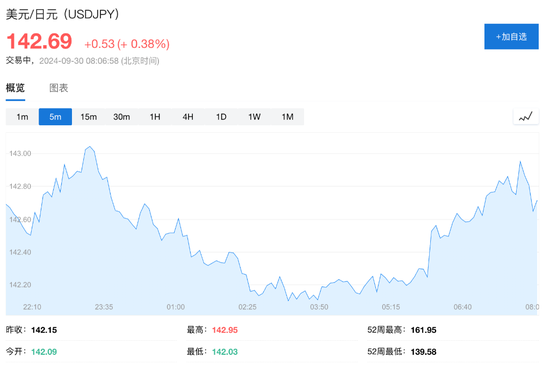Click the 今开 value 142.09

(x=44, y=352)
